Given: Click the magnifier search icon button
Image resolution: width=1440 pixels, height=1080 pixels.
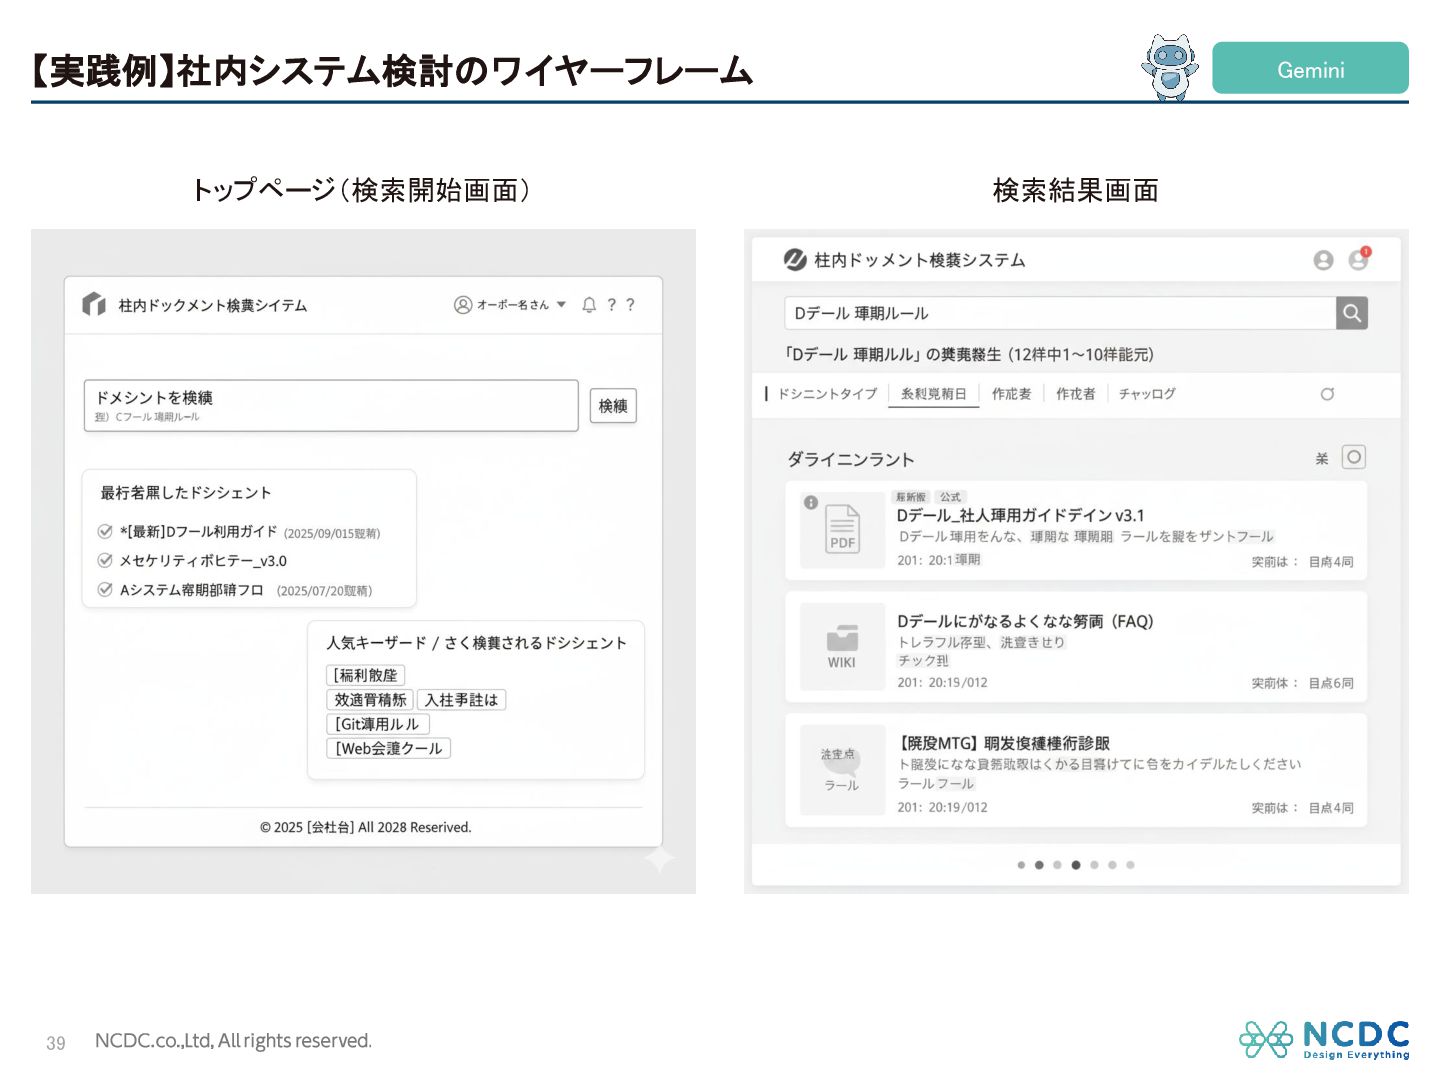Looking at the screenshot, I should pyautogui.click(x=1352, y=313).
